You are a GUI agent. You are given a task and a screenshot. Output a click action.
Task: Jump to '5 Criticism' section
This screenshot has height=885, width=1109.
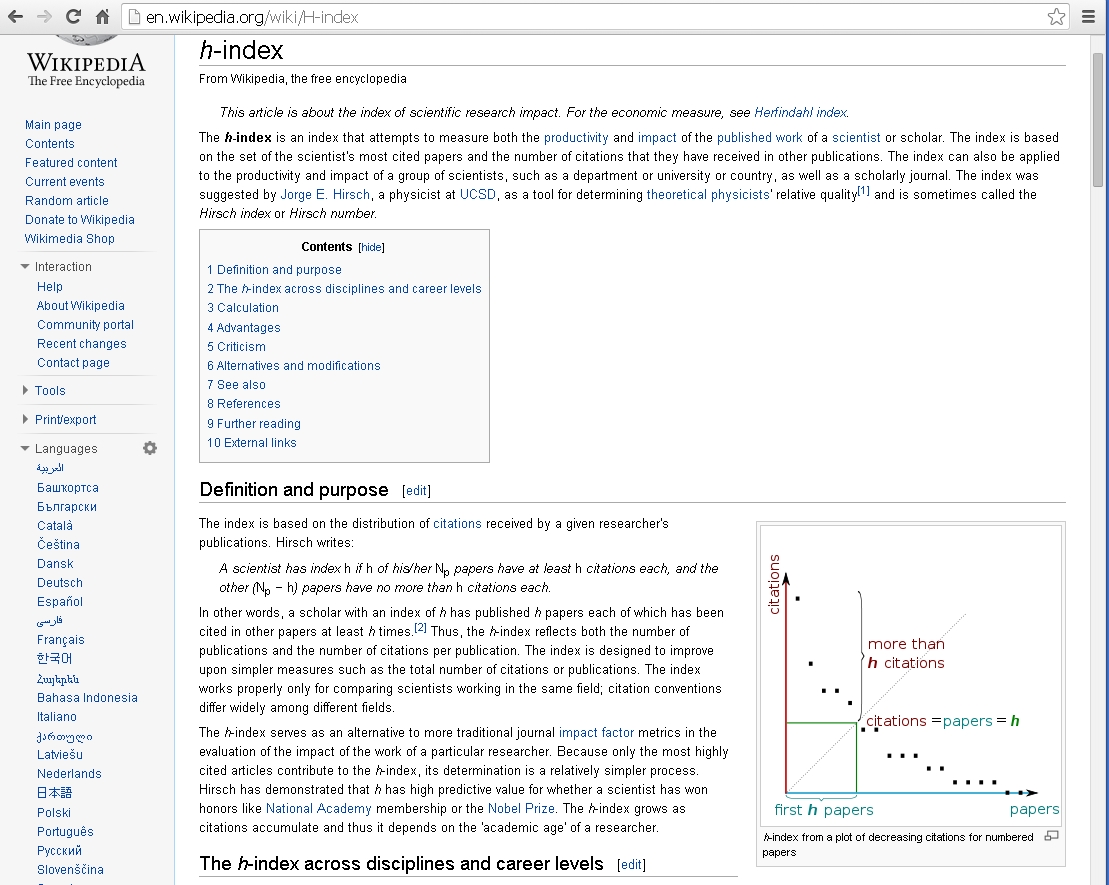(236, 347)
